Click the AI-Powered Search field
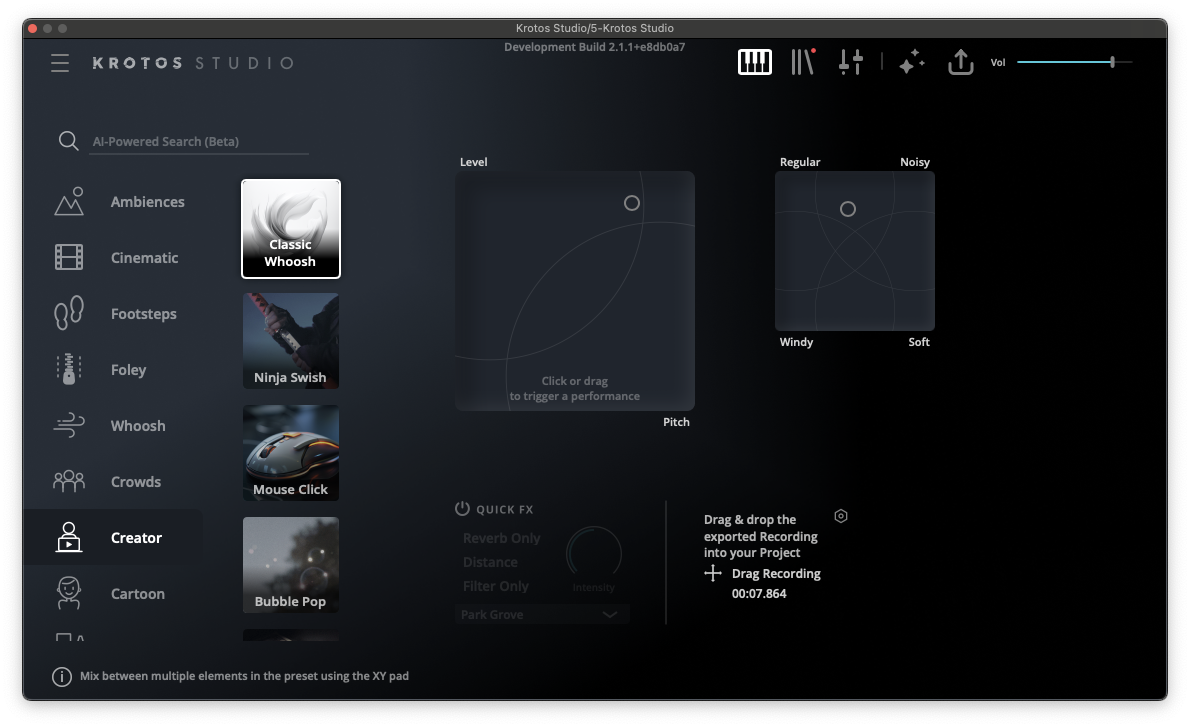The height and width of the screenshot is (727, 1190). [199, 142]
